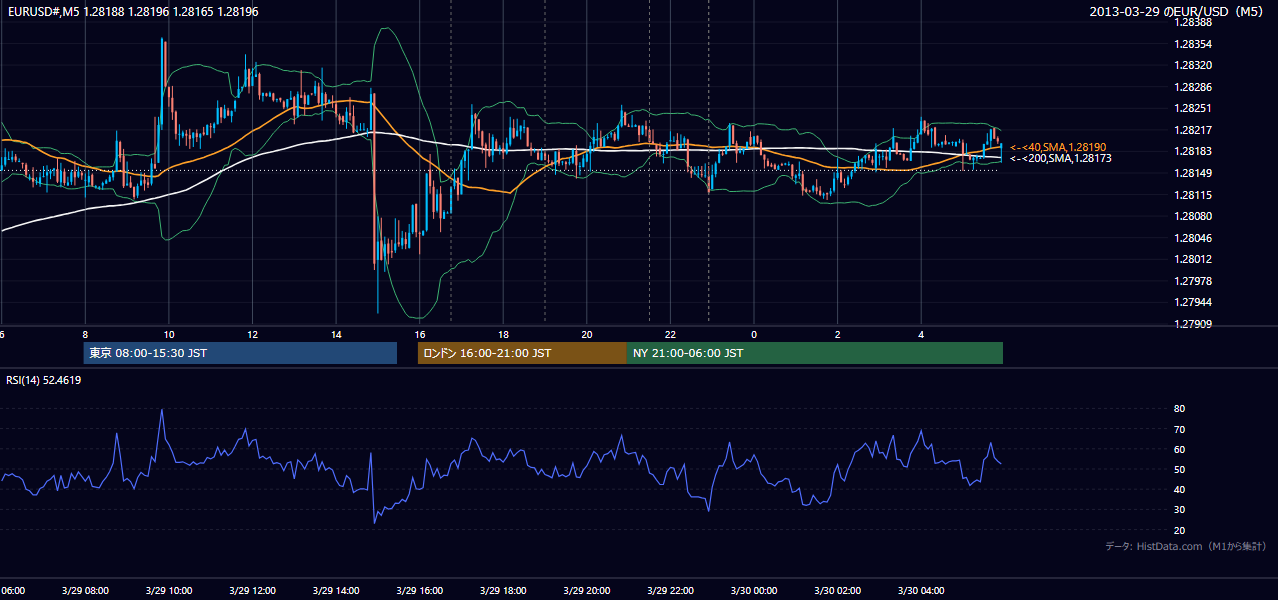Select the NY 21:00-06:00 JST session bar

pyautogui.click(x=815, y=353)
